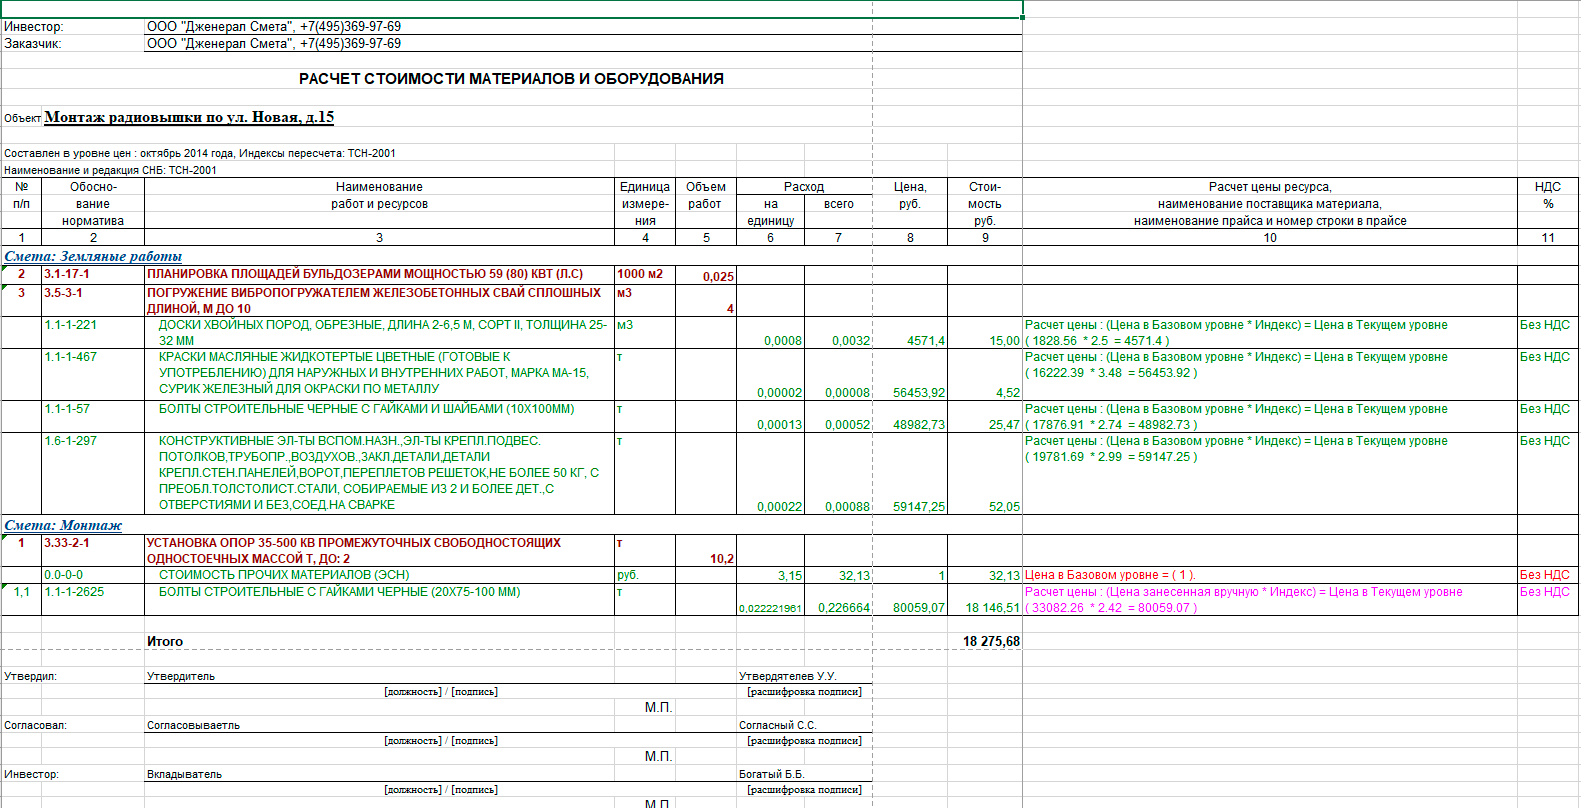Image resolution: width=1581 pixels, height=808 pixels.
Task: Select 'Без НДС' in the ДОСКИ ХВОЙНЫХ row
Action: point(1545,325)
